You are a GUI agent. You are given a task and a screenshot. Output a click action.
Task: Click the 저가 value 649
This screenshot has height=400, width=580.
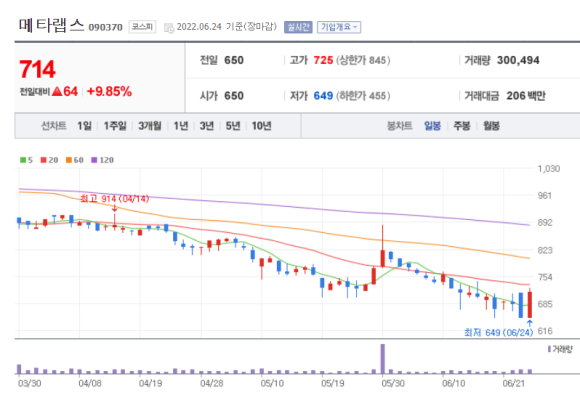click(323, 95)
